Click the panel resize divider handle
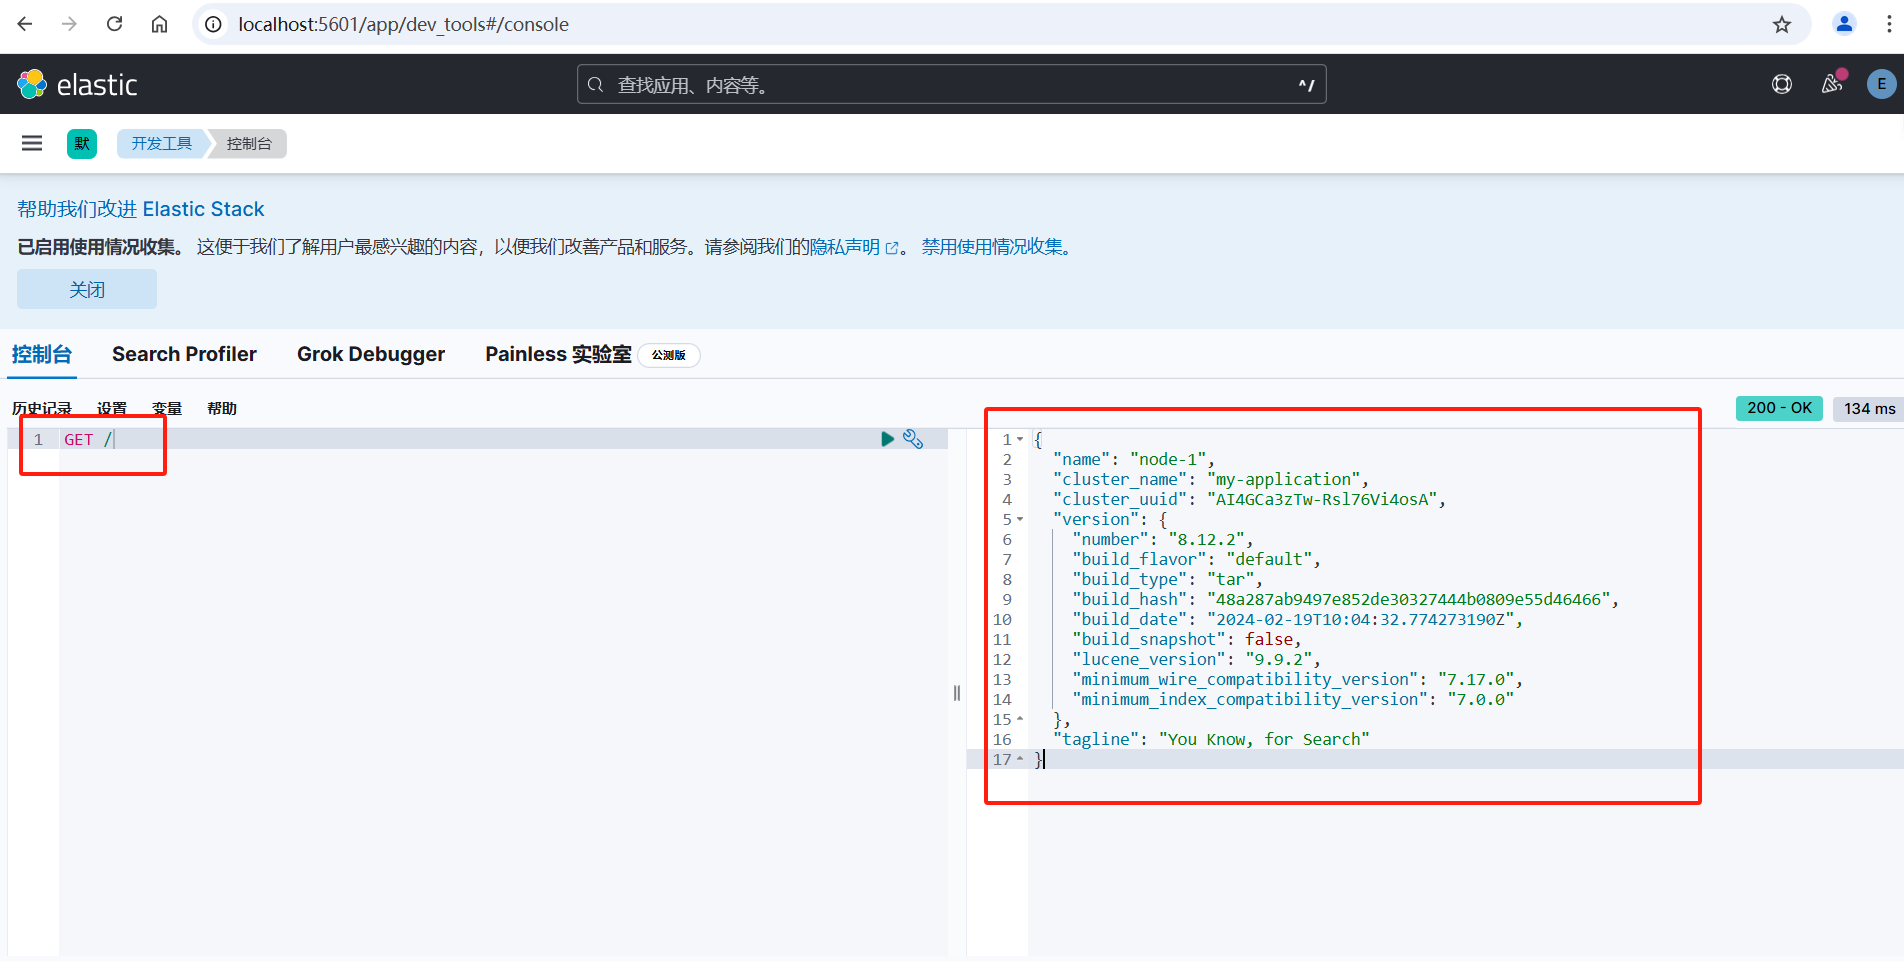This screenshot has width=1904, height=961. pyautogui.click(x=957, y=693)
